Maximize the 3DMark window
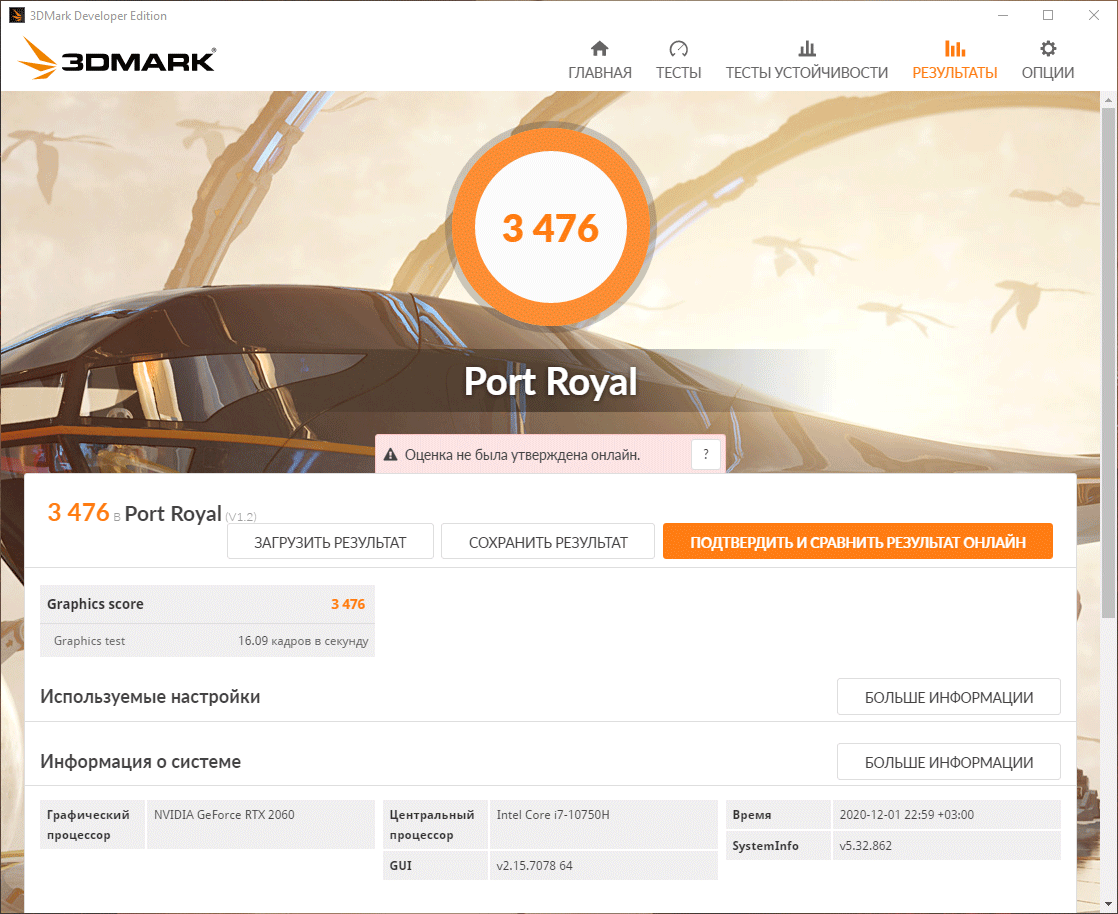This screenshot has width=1118, height=914. tap(1047, 15)
